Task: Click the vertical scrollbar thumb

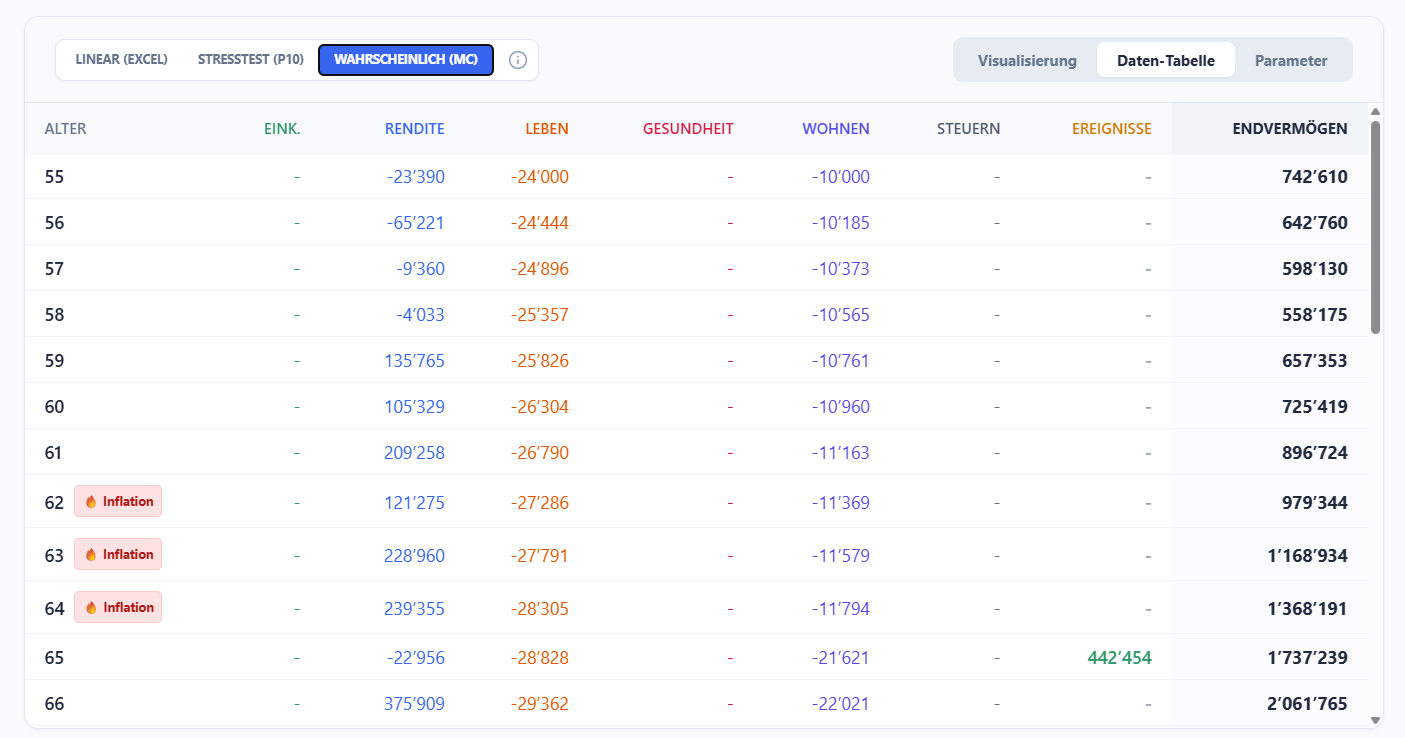Action: point(1375,227)
